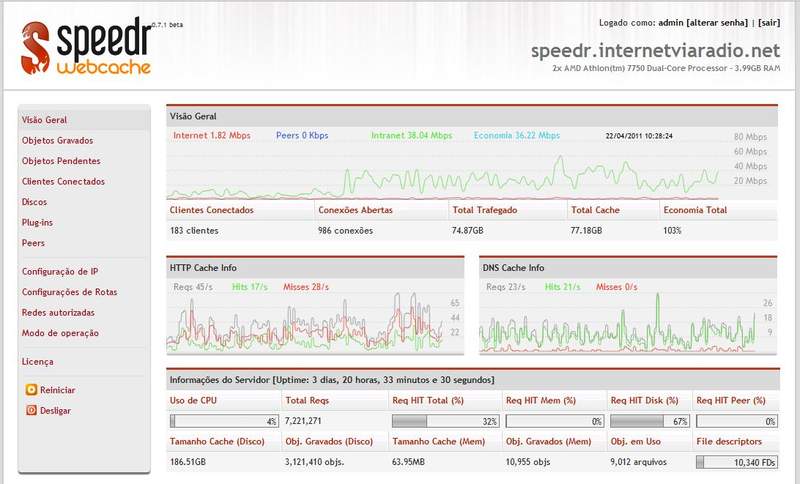Click the Desligar shutdown icon
This screenshot has width=800, height=484.
[31, 410]
